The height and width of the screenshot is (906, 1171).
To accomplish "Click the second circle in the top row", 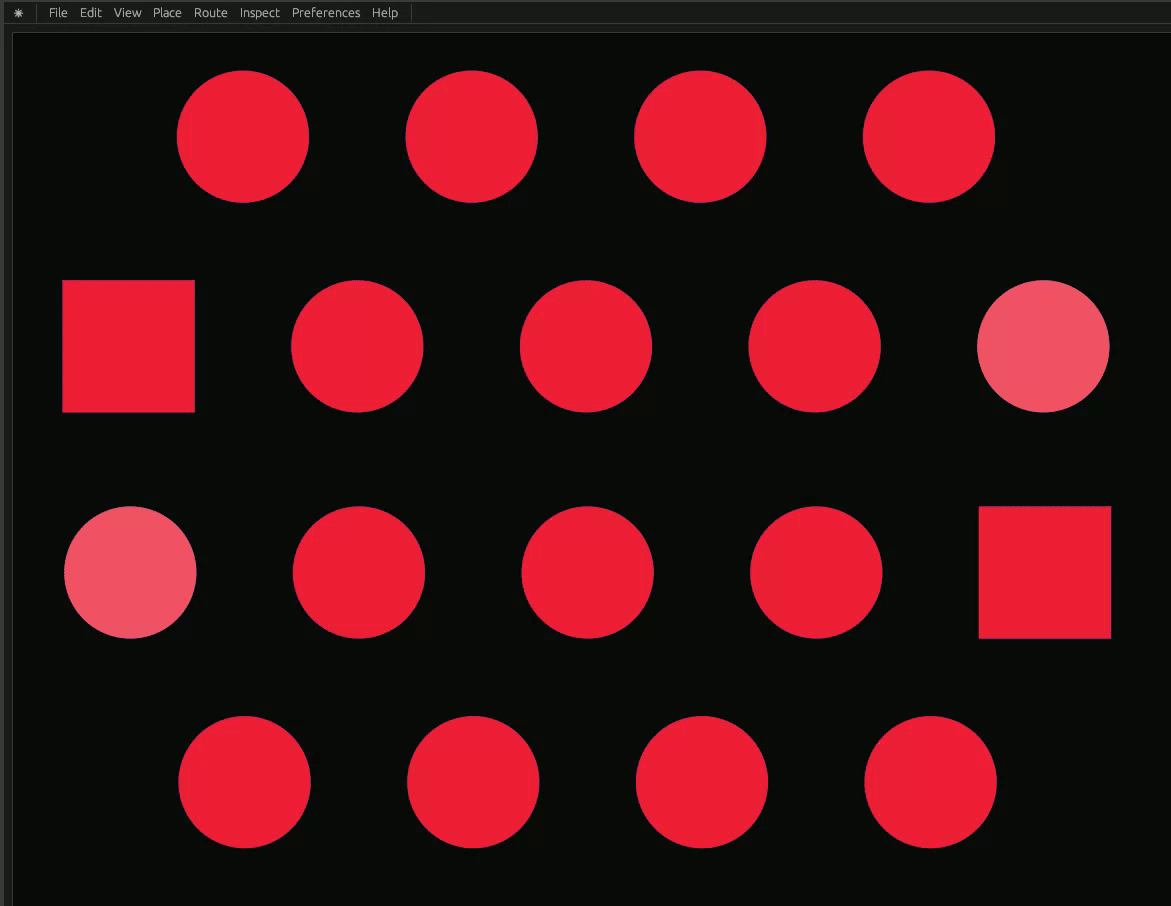I will click(471, 136).
